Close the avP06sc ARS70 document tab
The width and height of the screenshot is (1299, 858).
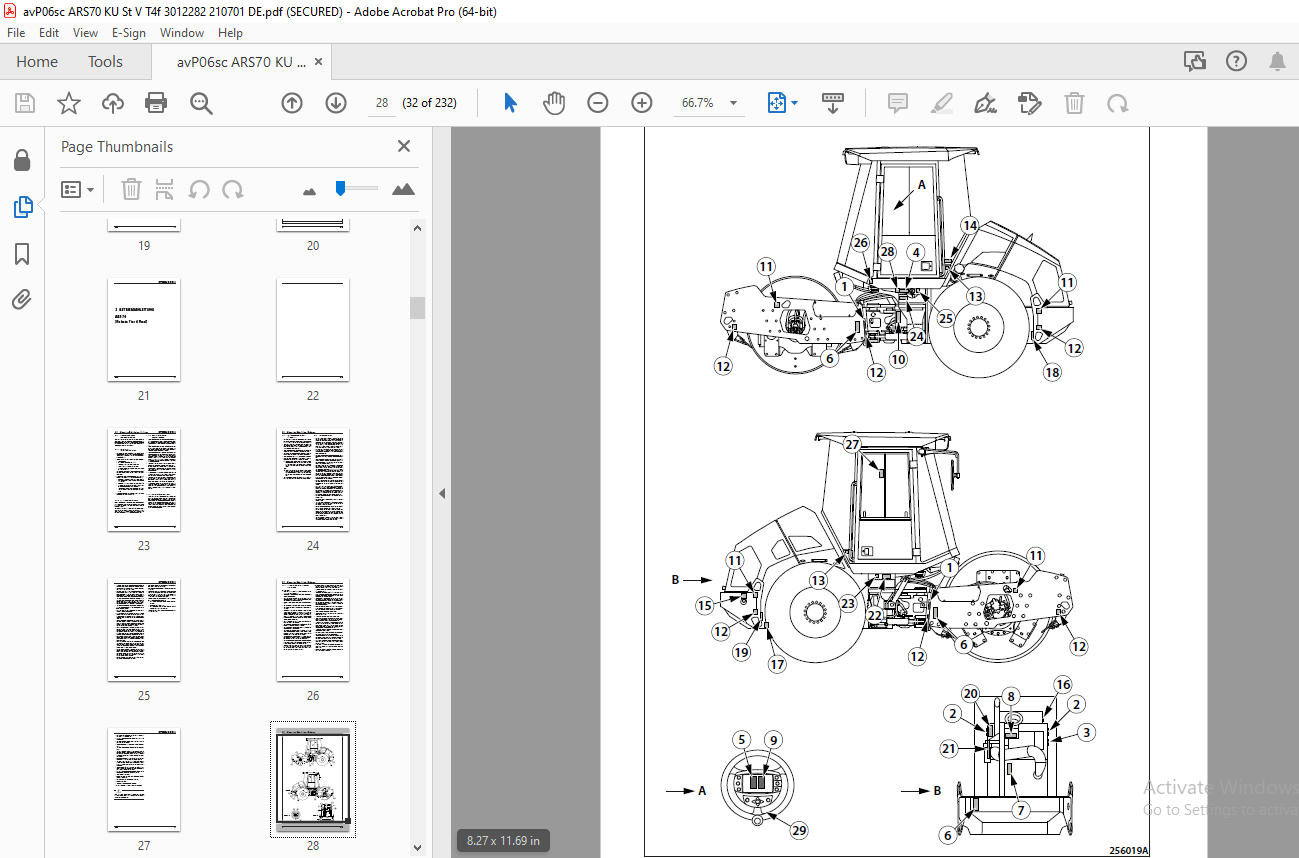319,62
